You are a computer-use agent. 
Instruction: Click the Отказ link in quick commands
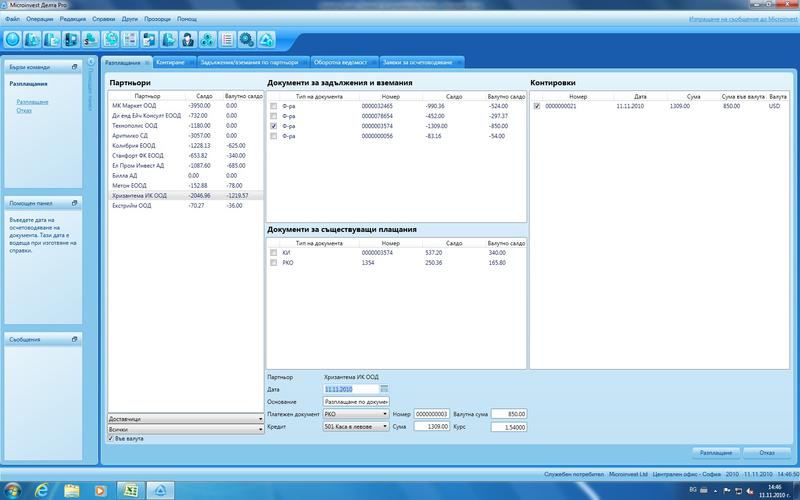[23, 110]
